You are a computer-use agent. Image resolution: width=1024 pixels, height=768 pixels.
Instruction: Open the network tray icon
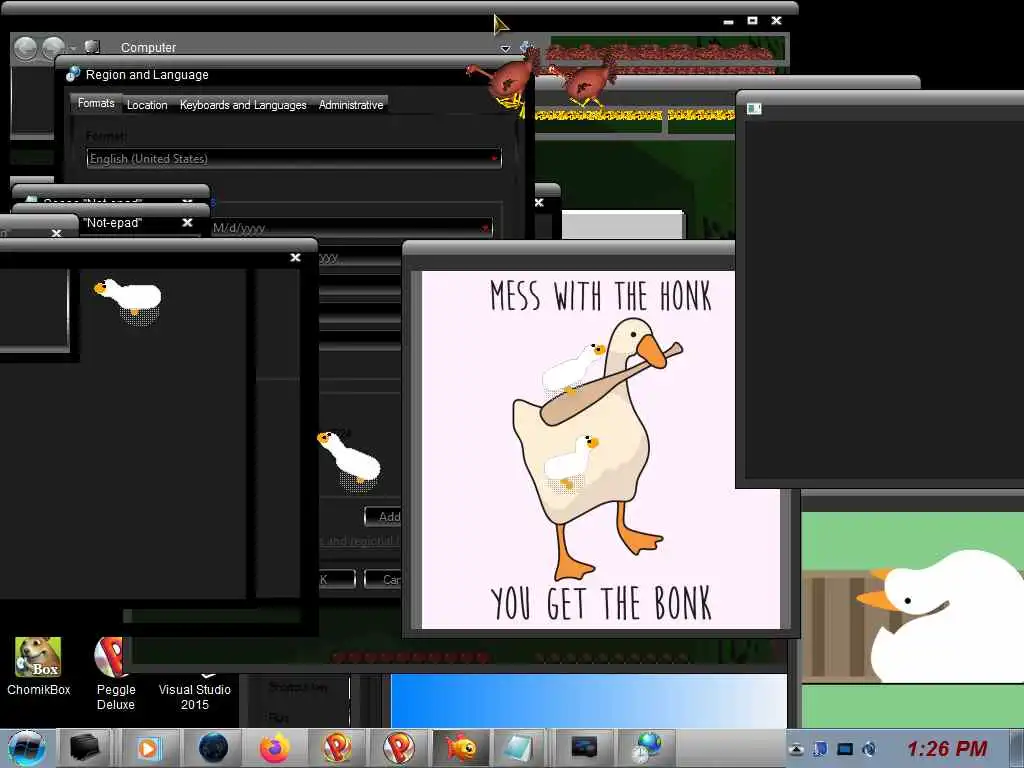click(845, 749)
